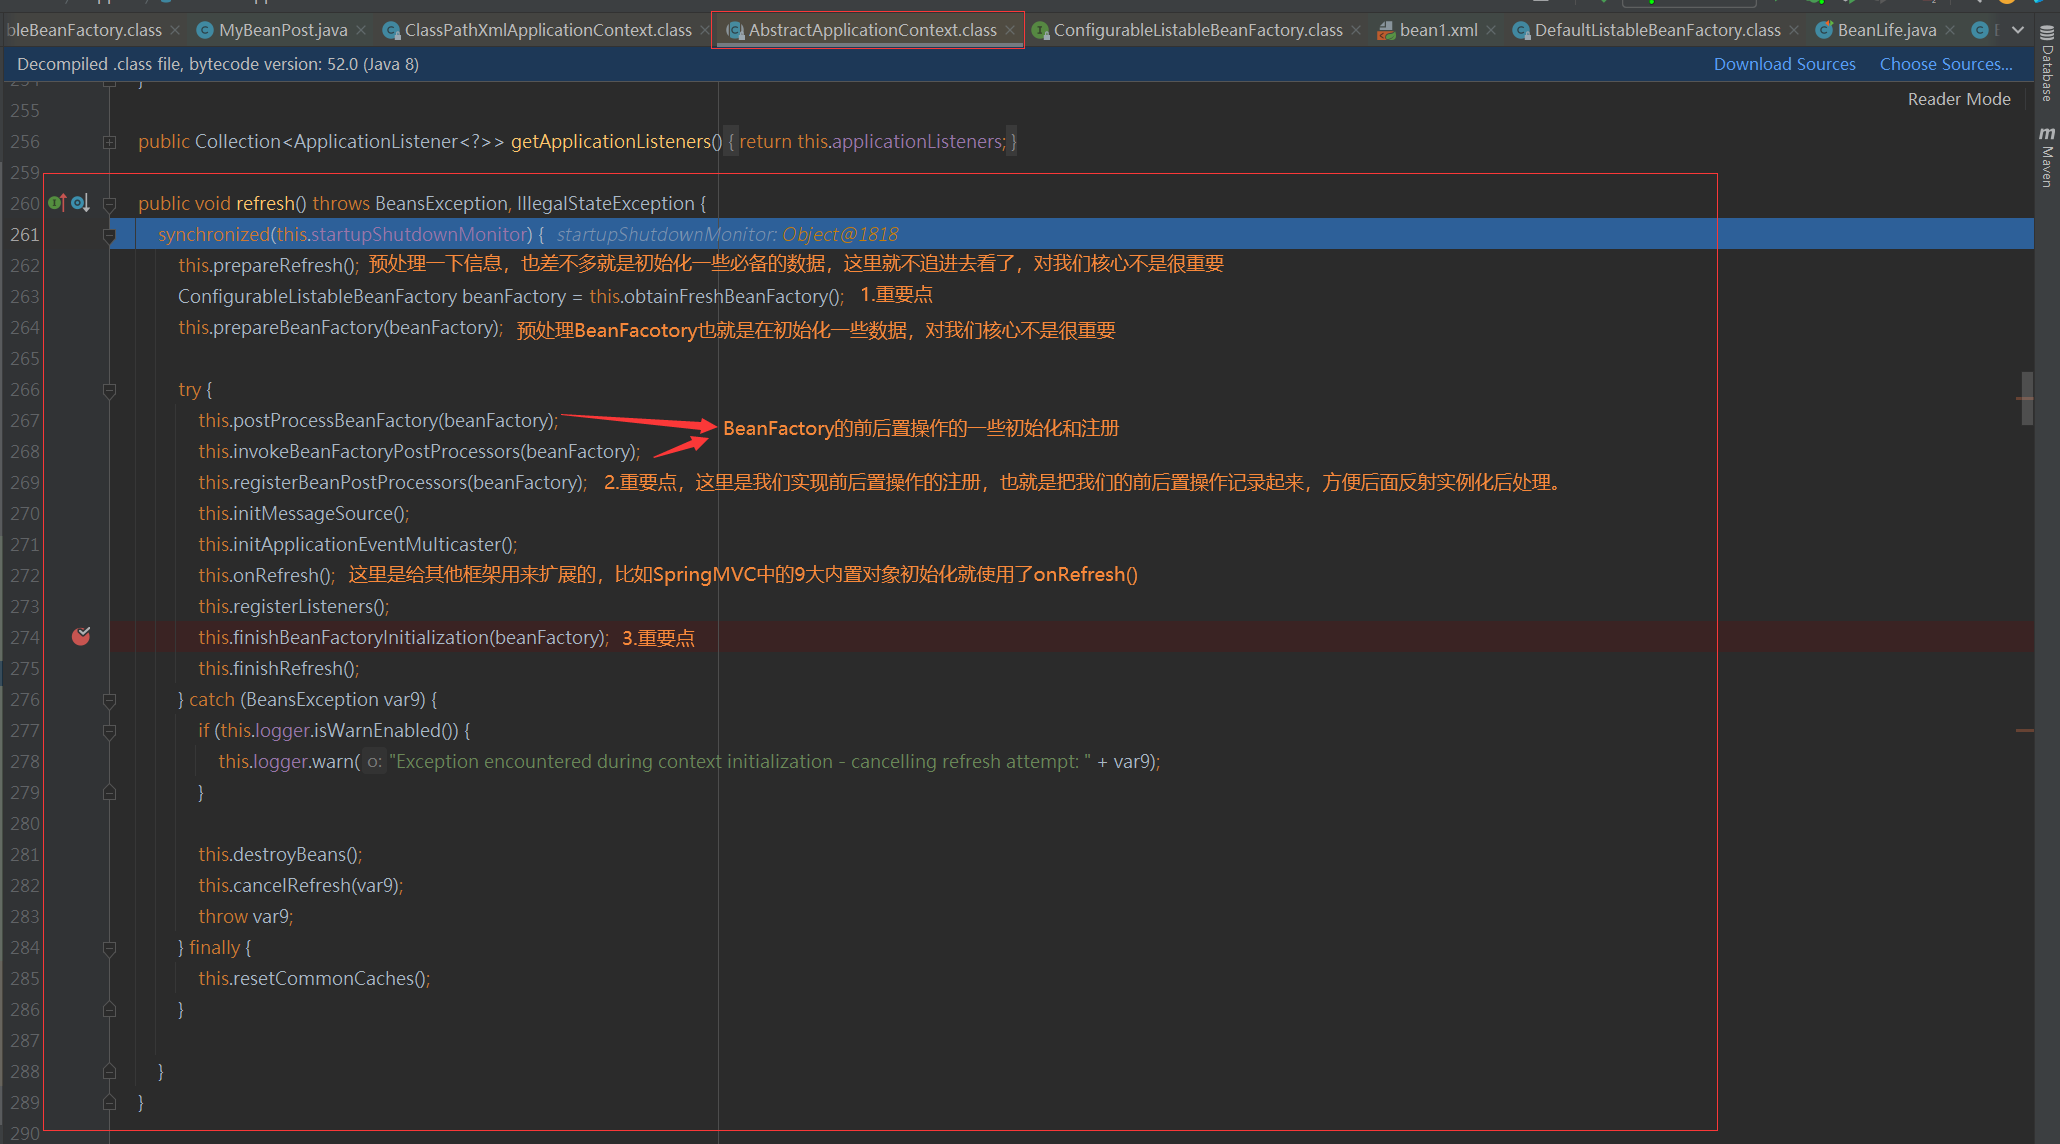Collapse the catch block on line 276
Viewport: 2060px width, 1144px height.
coord(109,700)
